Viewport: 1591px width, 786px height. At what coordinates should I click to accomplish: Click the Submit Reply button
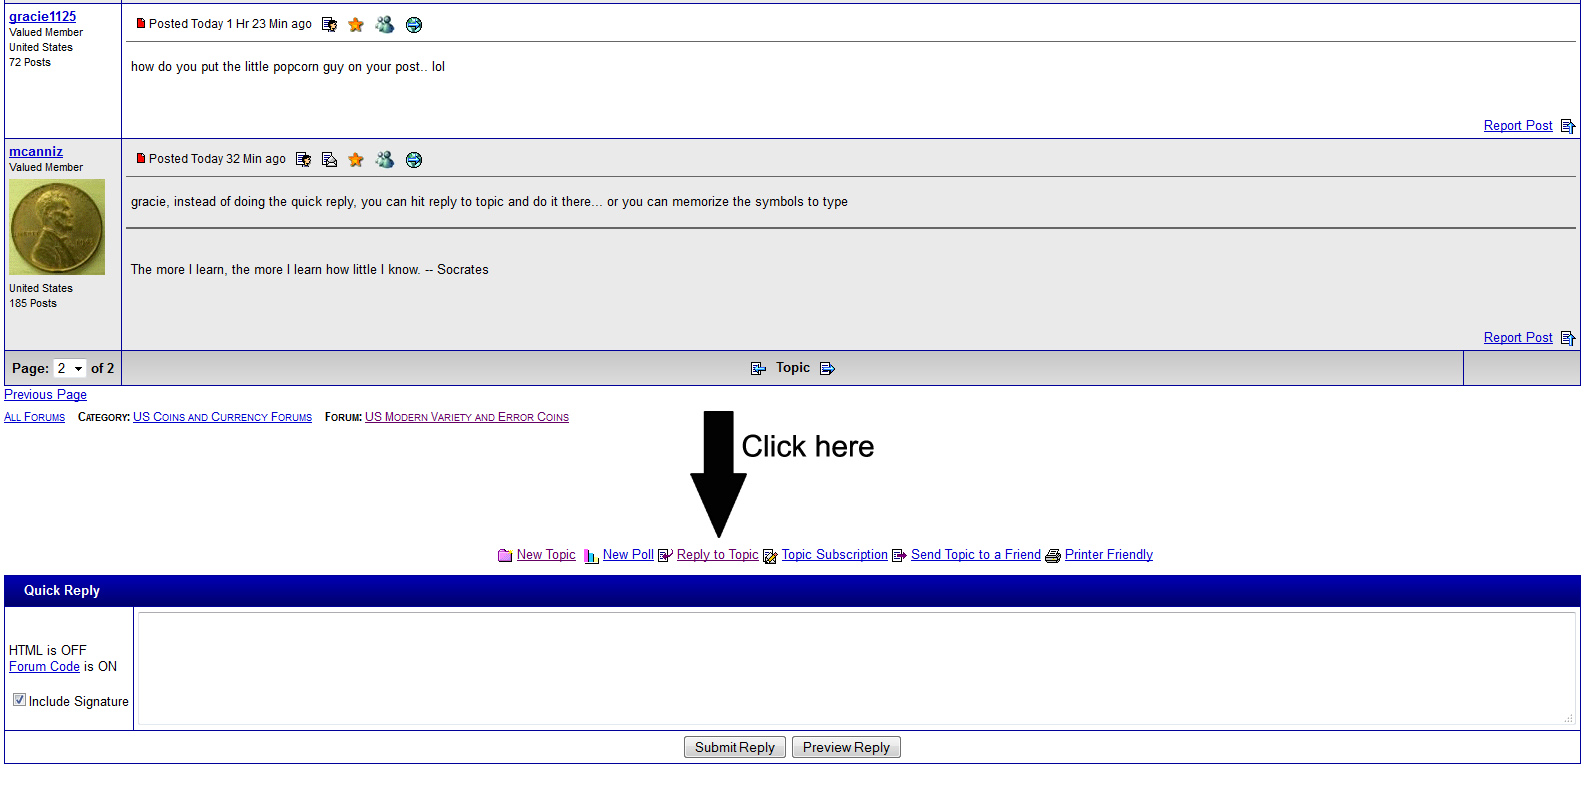click(735, 747)
